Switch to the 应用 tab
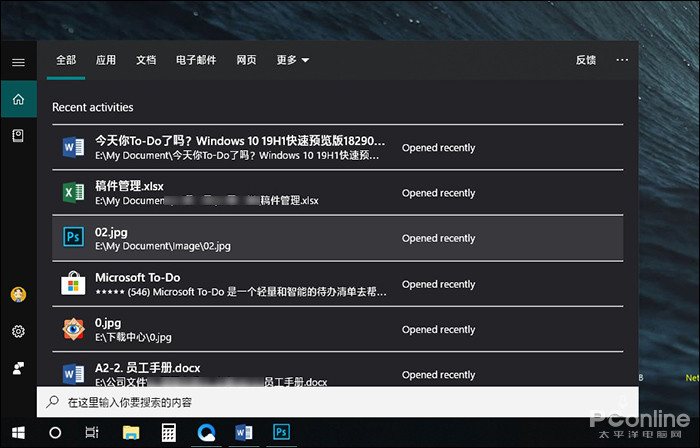This screenshot has height=448, width=700. tap(106, 60)
